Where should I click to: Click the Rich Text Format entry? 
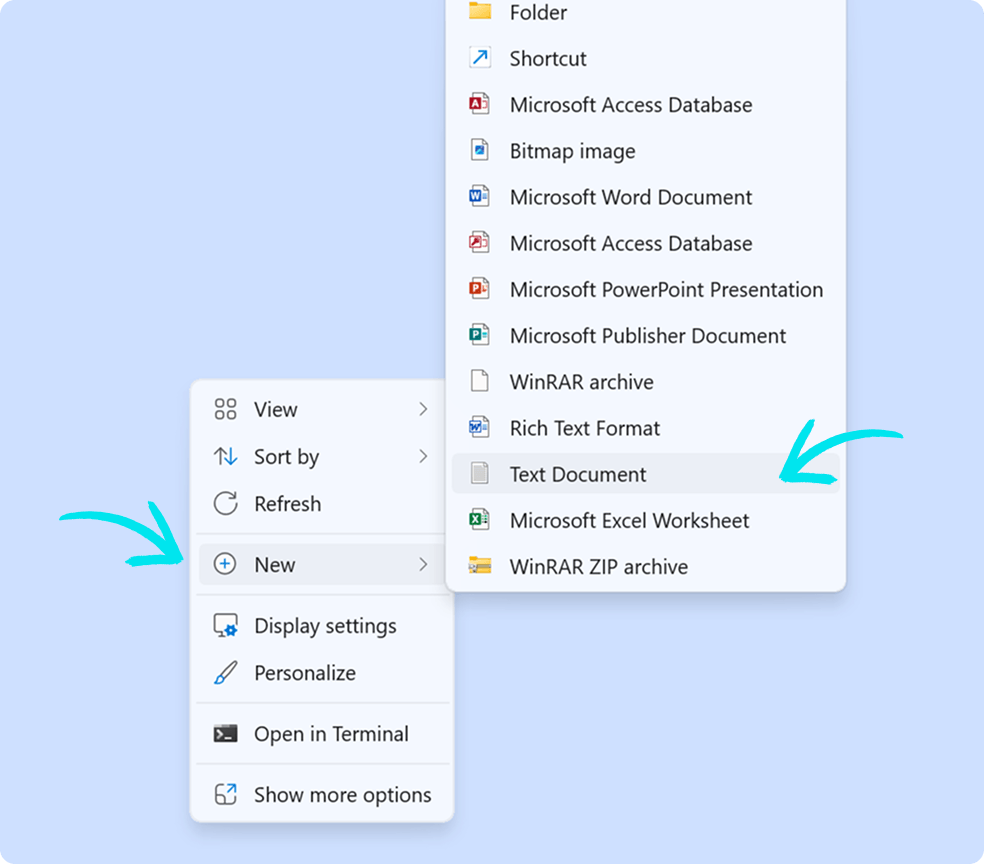pos(584,427)
